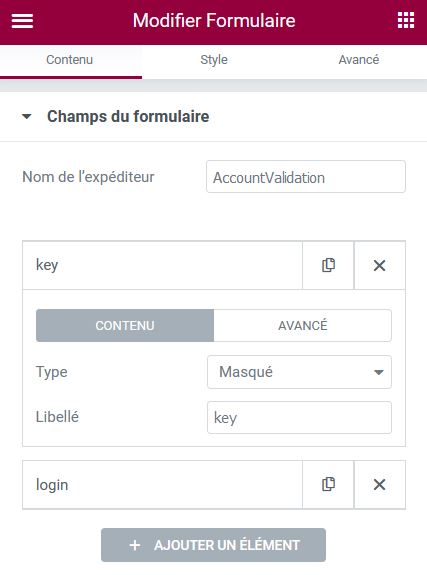427x575 pixels.
Task: Click the Ajouter un élément button
Action: click(214, 545)
